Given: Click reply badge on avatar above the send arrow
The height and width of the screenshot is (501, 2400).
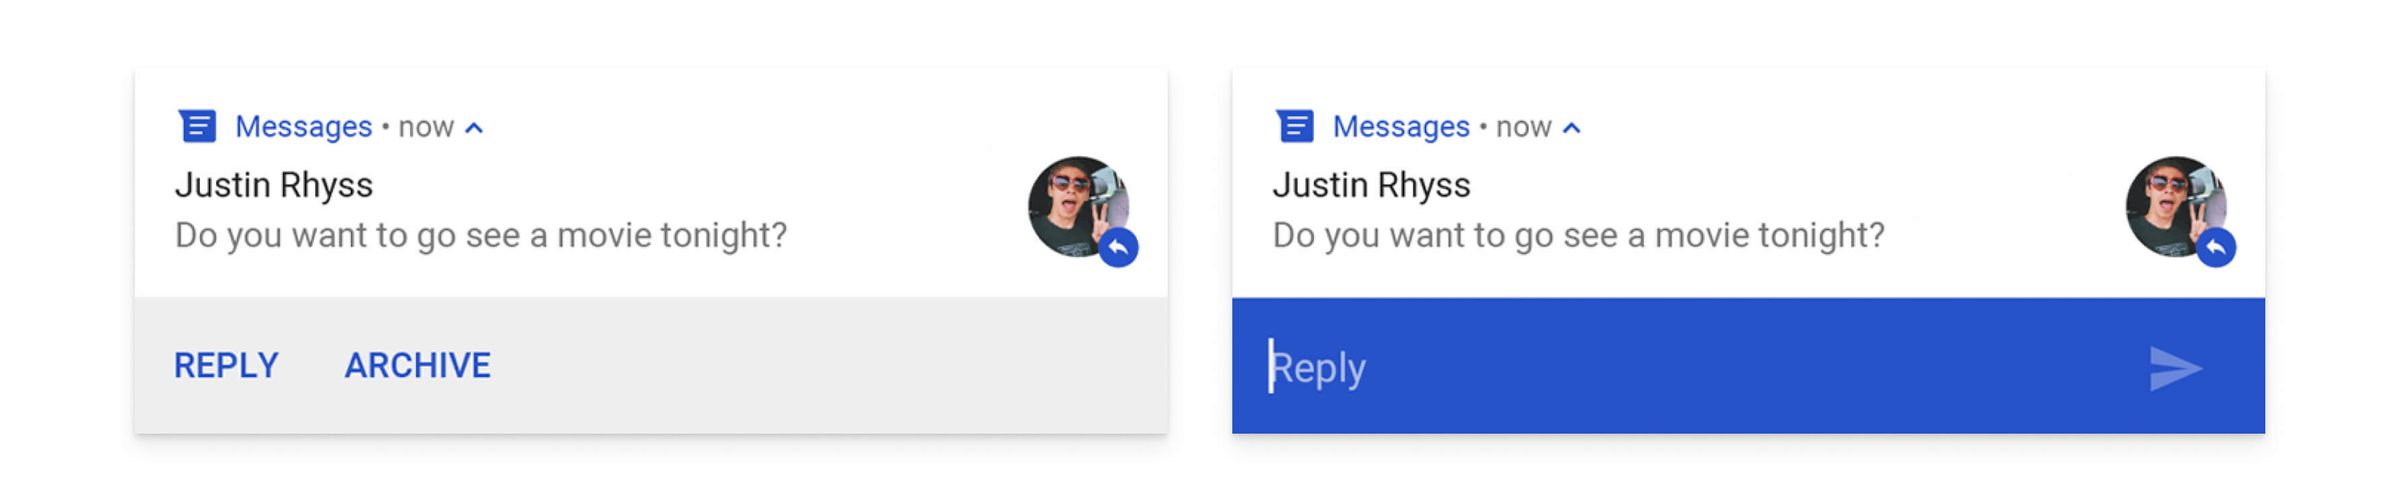Looking at the screenshot, I should click(x=2216, y=247).
